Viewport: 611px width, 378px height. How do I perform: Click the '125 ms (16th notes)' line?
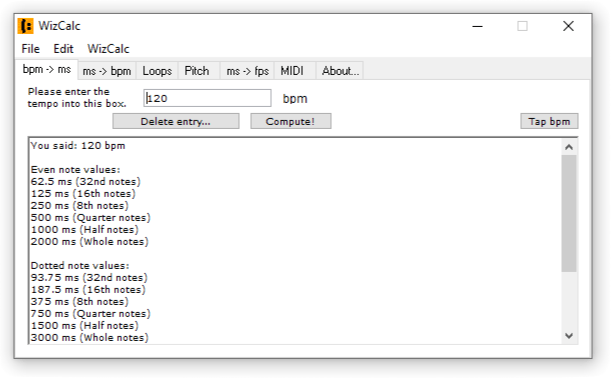(83, 194)
